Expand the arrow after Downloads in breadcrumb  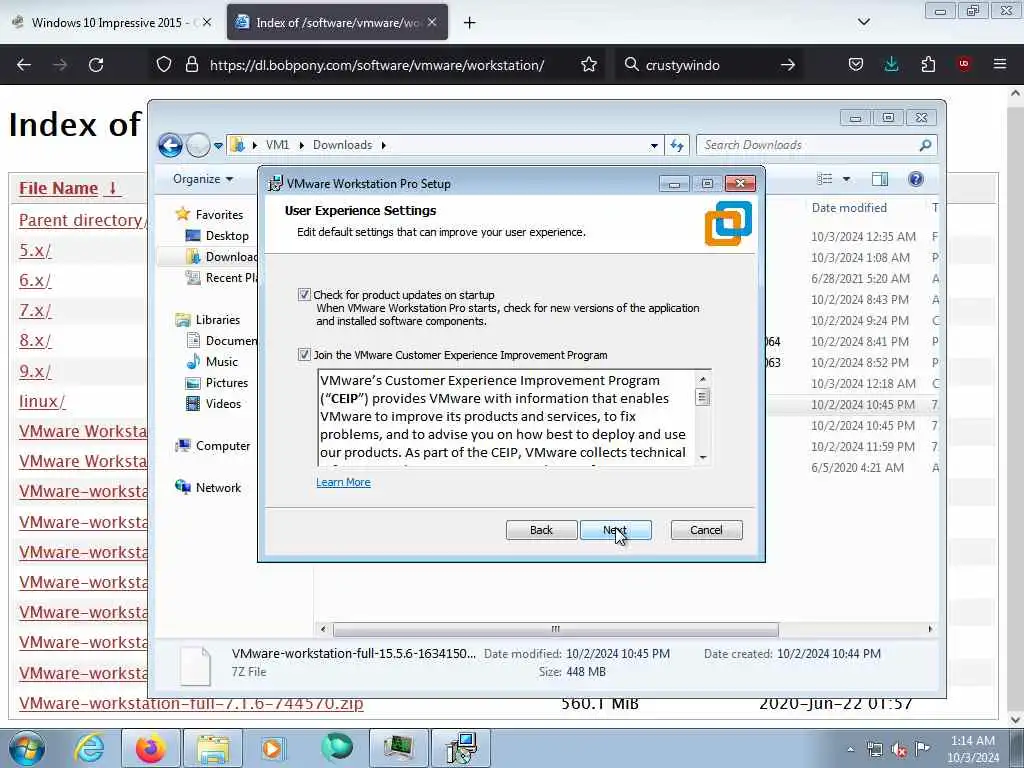coord(383,145)
